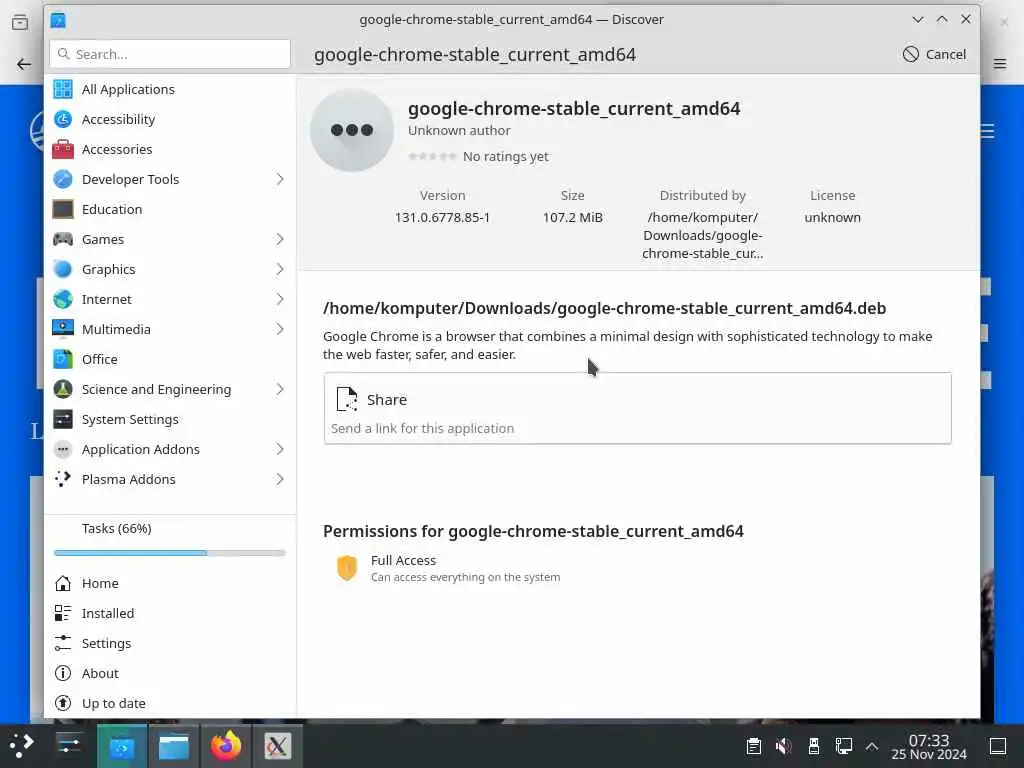Select the Accessories toolbox icon
Screen dimensions: 1024x768
click(x=63, y=149)
